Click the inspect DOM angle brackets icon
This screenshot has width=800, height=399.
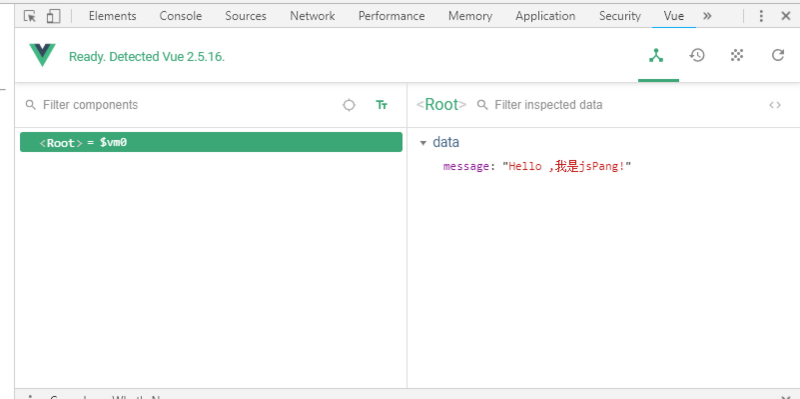(775, 105)
